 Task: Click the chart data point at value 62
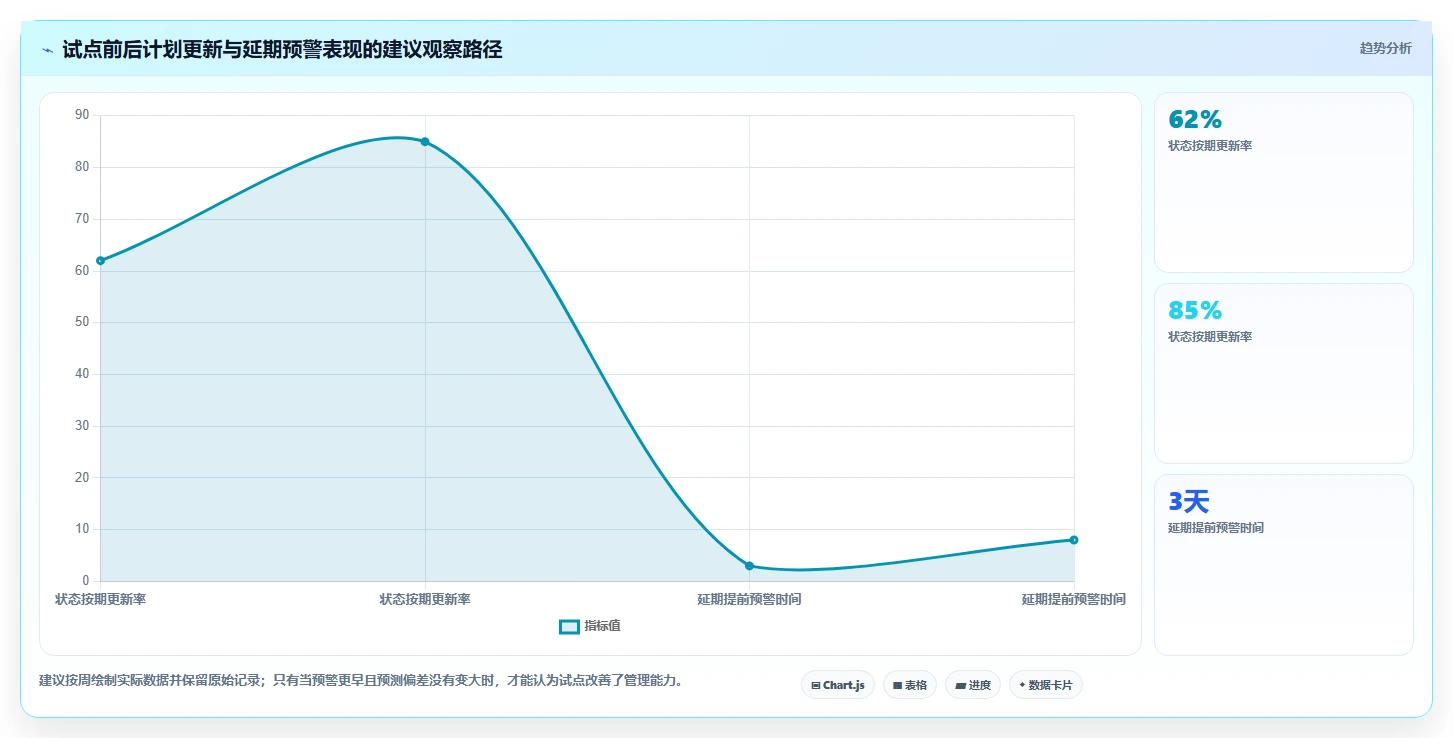[100, 261]
